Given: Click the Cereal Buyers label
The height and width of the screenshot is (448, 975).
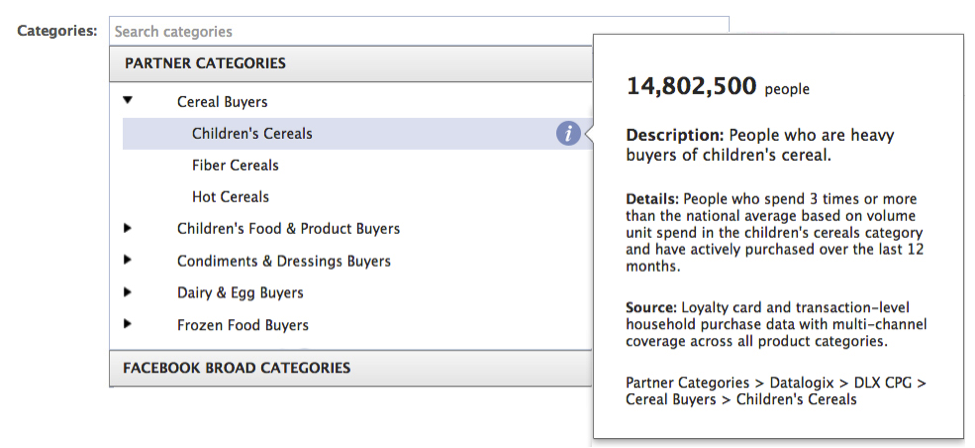Looking at the screenshot, I should click(x=222, y=102).
